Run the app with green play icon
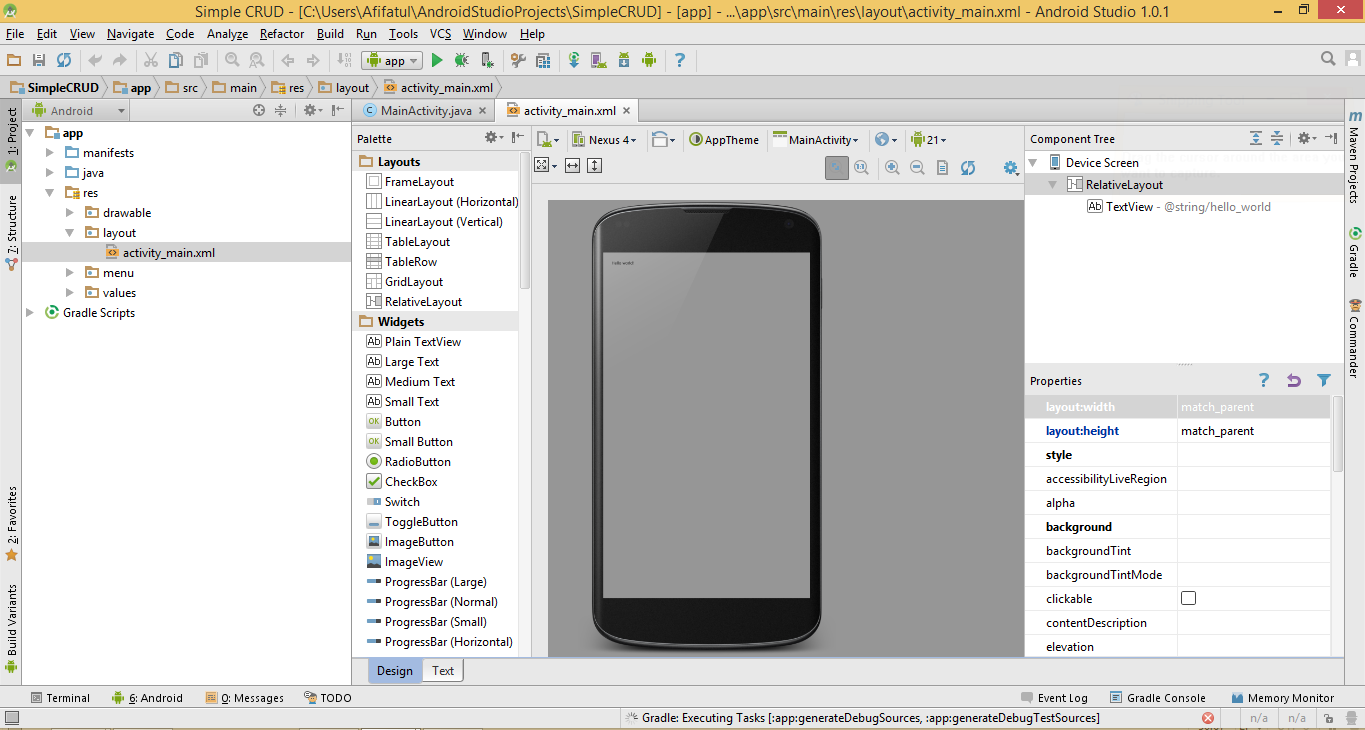Image resolution: width=1365 pixels, height=730 pixels. [x=437, y=60]
